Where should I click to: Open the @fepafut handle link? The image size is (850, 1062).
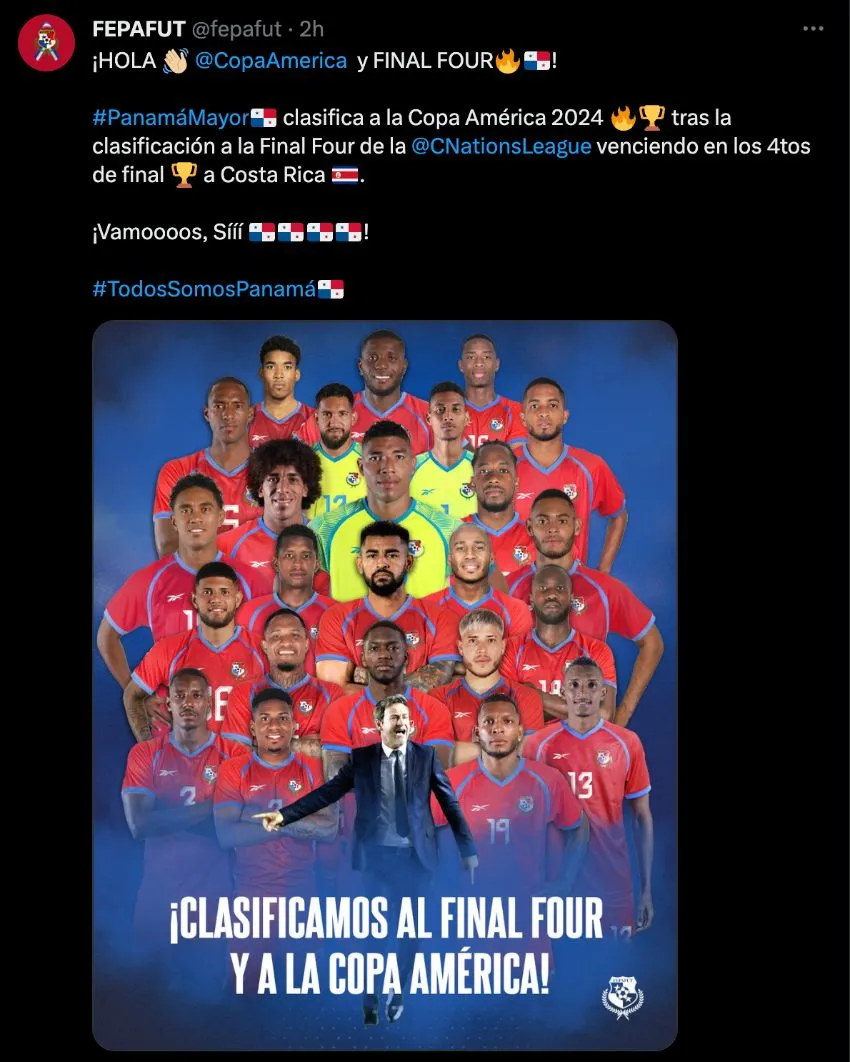pos(237,29)
